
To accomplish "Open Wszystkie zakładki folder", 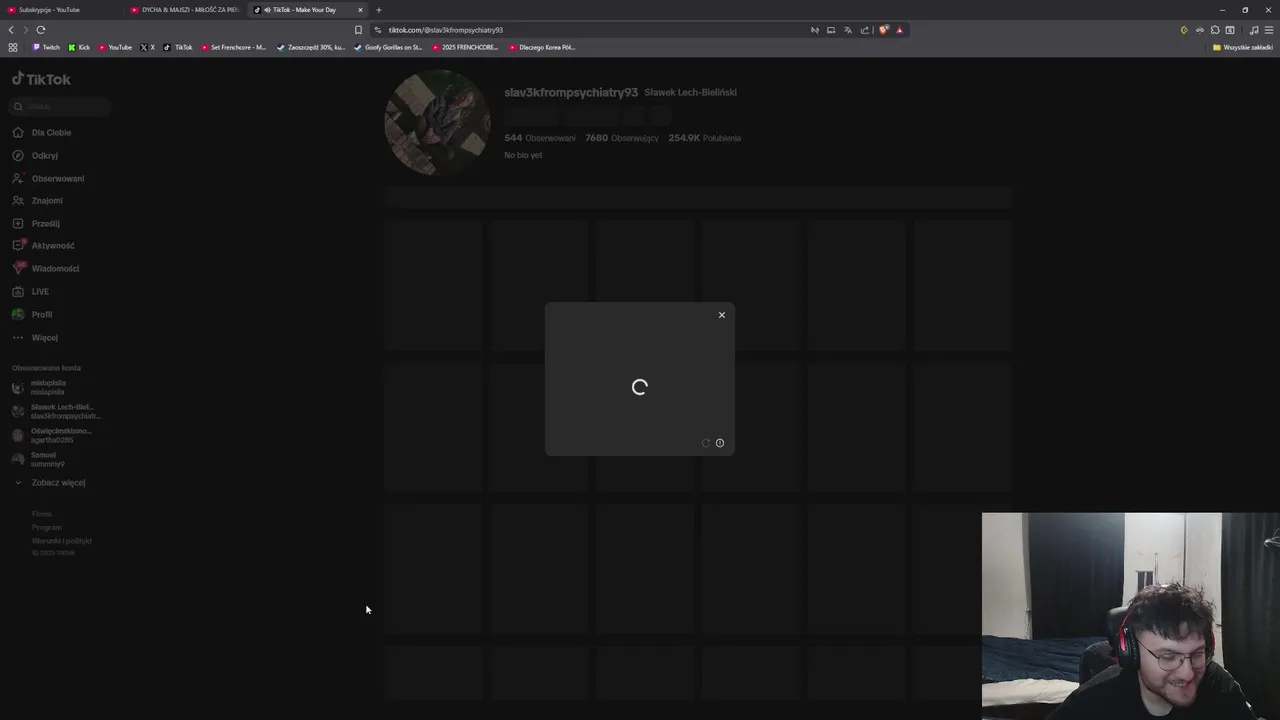I will pyautogui.click(x=1243, y=47).
